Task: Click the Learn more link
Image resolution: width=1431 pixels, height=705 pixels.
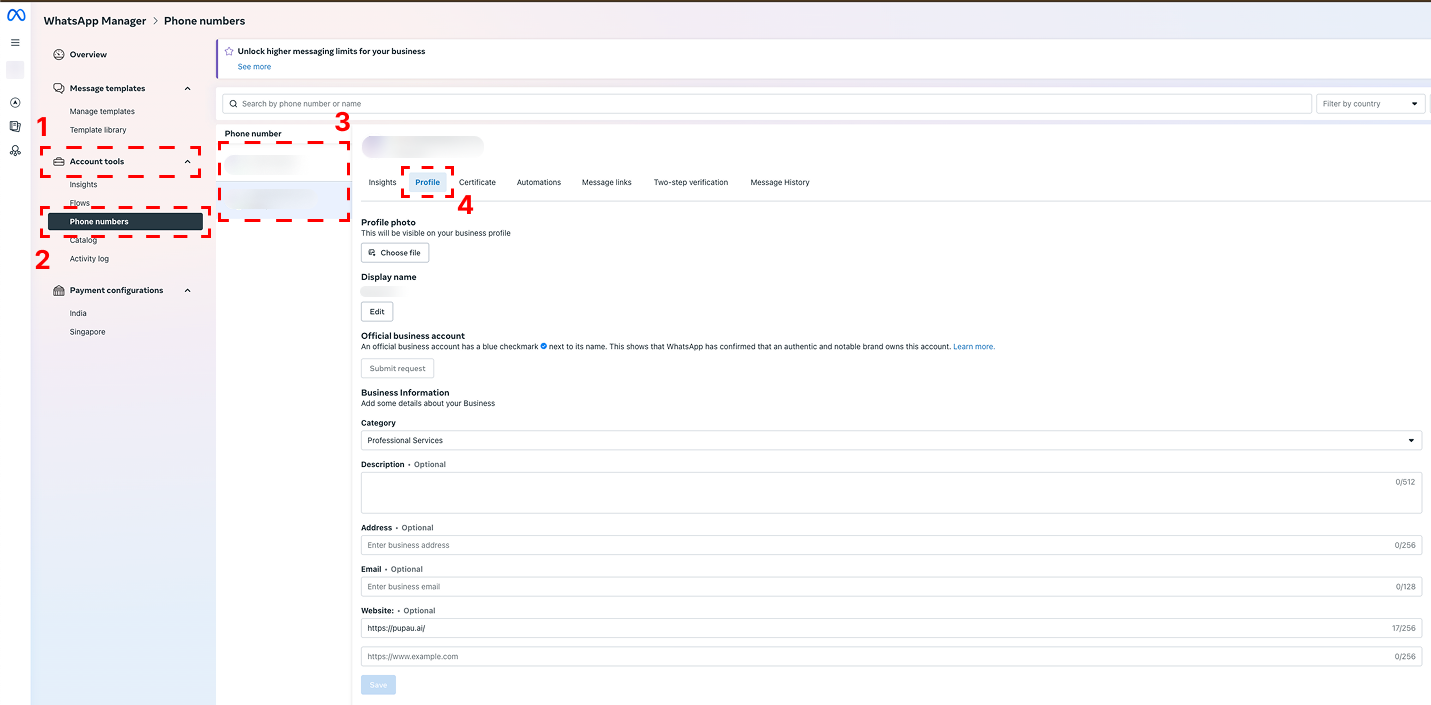Action: [x=974, y=347]
